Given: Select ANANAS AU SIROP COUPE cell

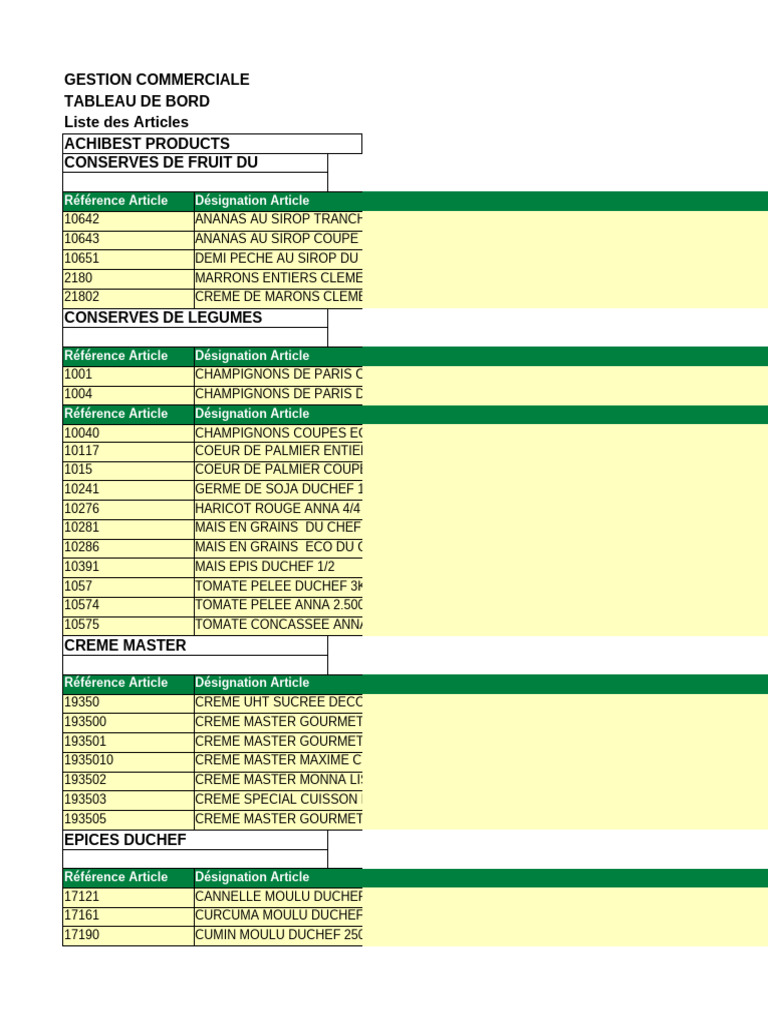Looking at the screenshot, I should click(278, 240).
